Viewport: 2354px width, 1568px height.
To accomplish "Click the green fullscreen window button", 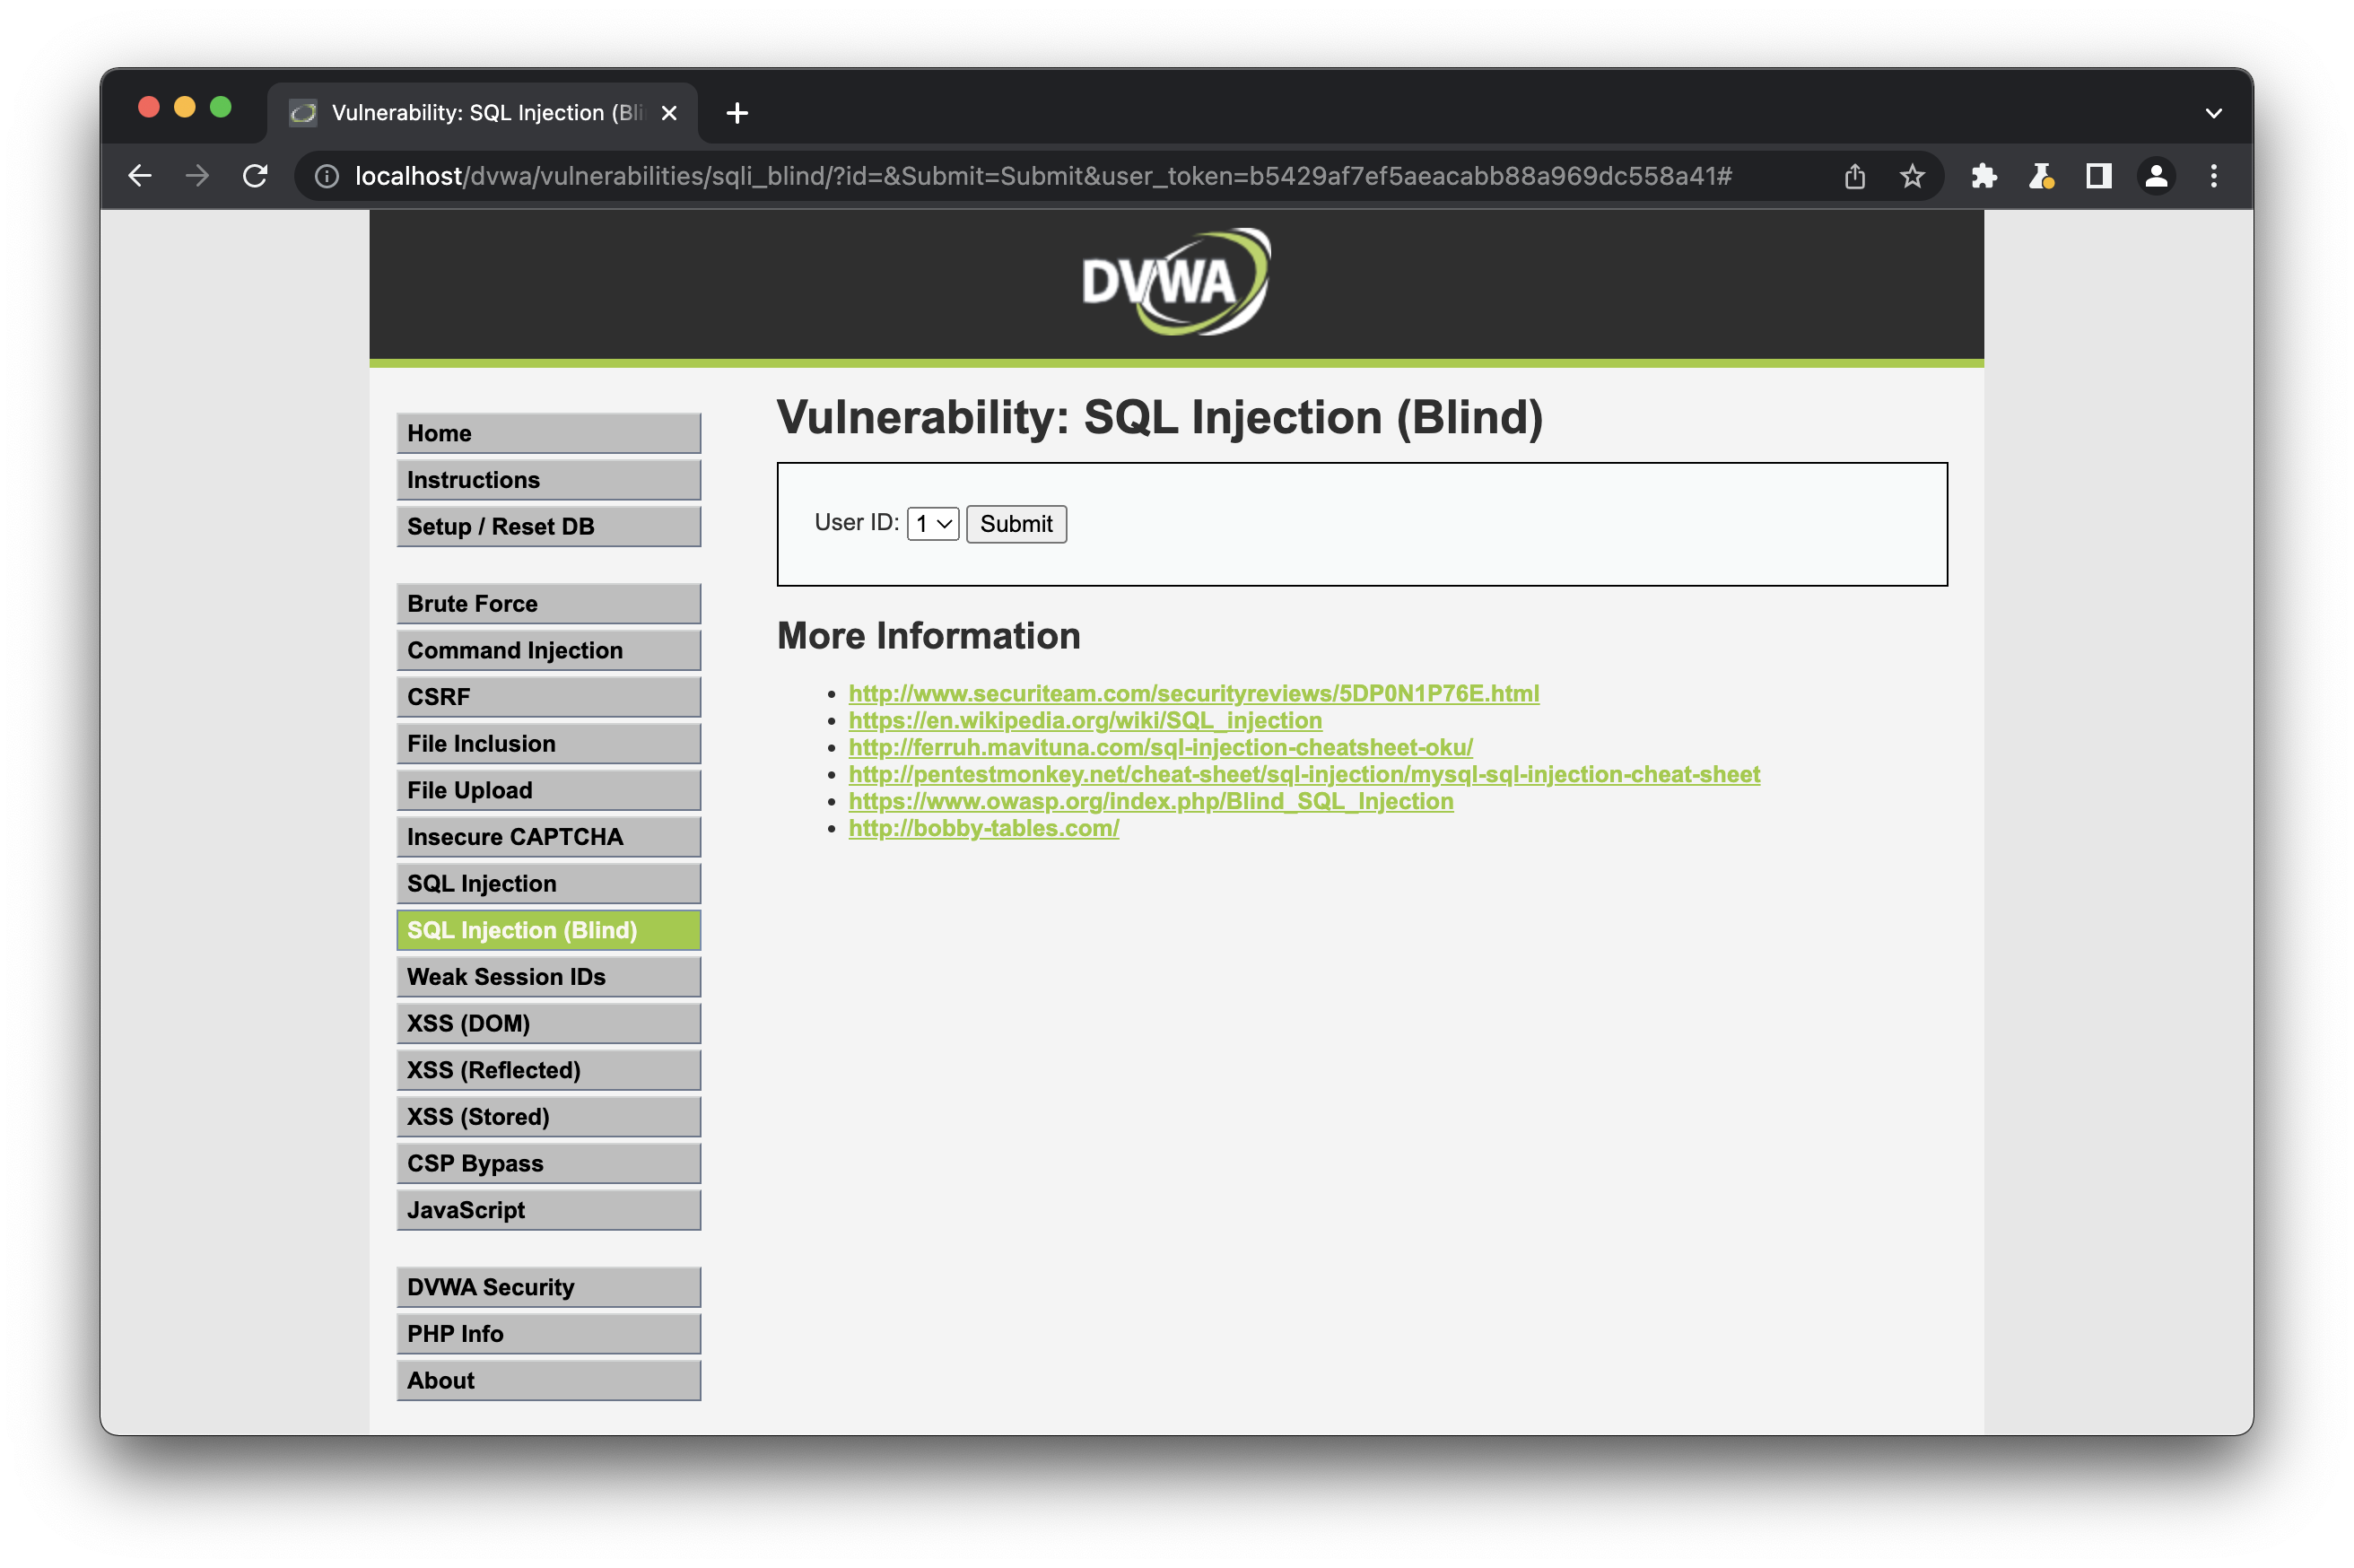I will tap(221, 107).
